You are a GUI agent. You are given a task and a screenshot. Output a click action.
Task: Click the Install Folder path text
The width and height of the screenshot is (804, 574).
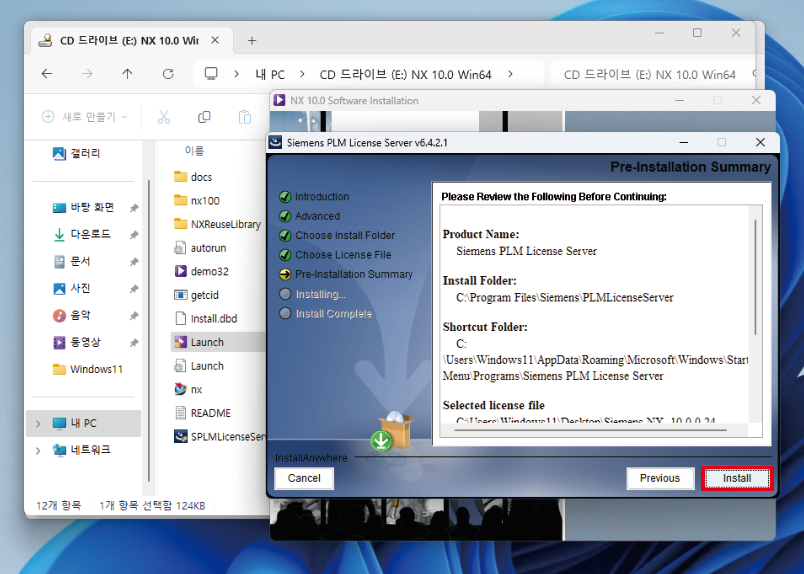point(565,298)
